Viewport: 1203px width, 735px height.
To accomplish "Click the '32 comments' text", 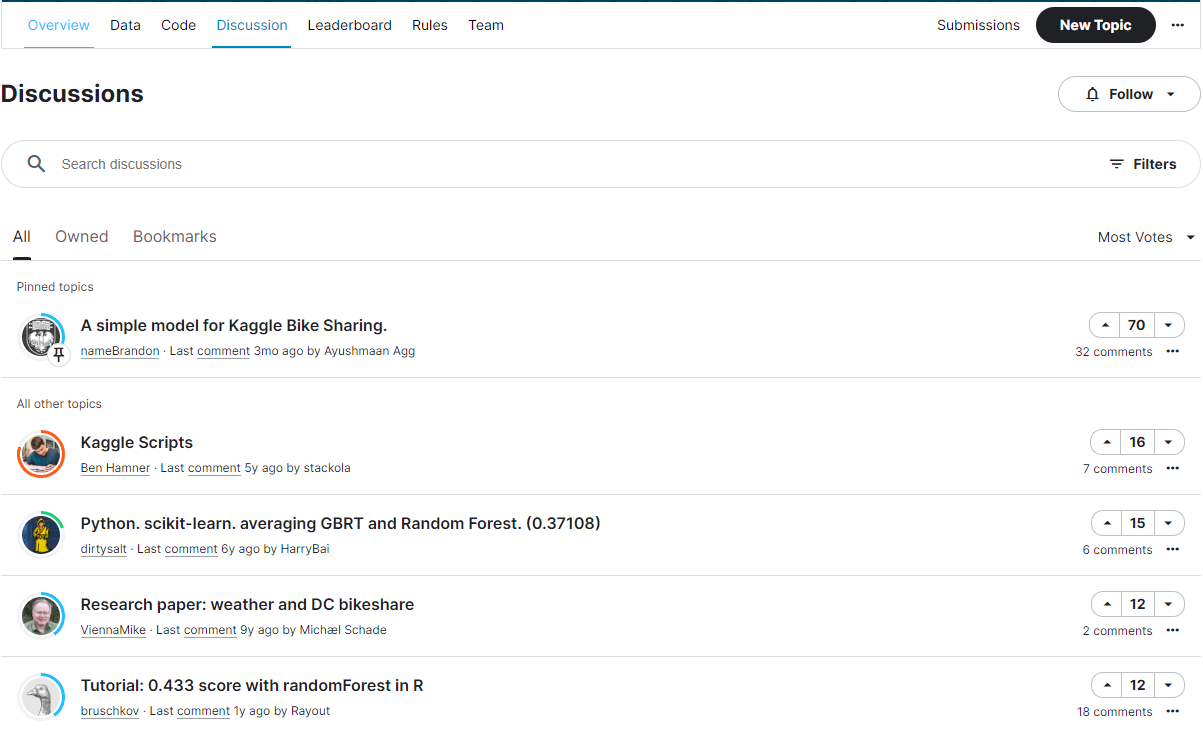I will coord(1114,352).
